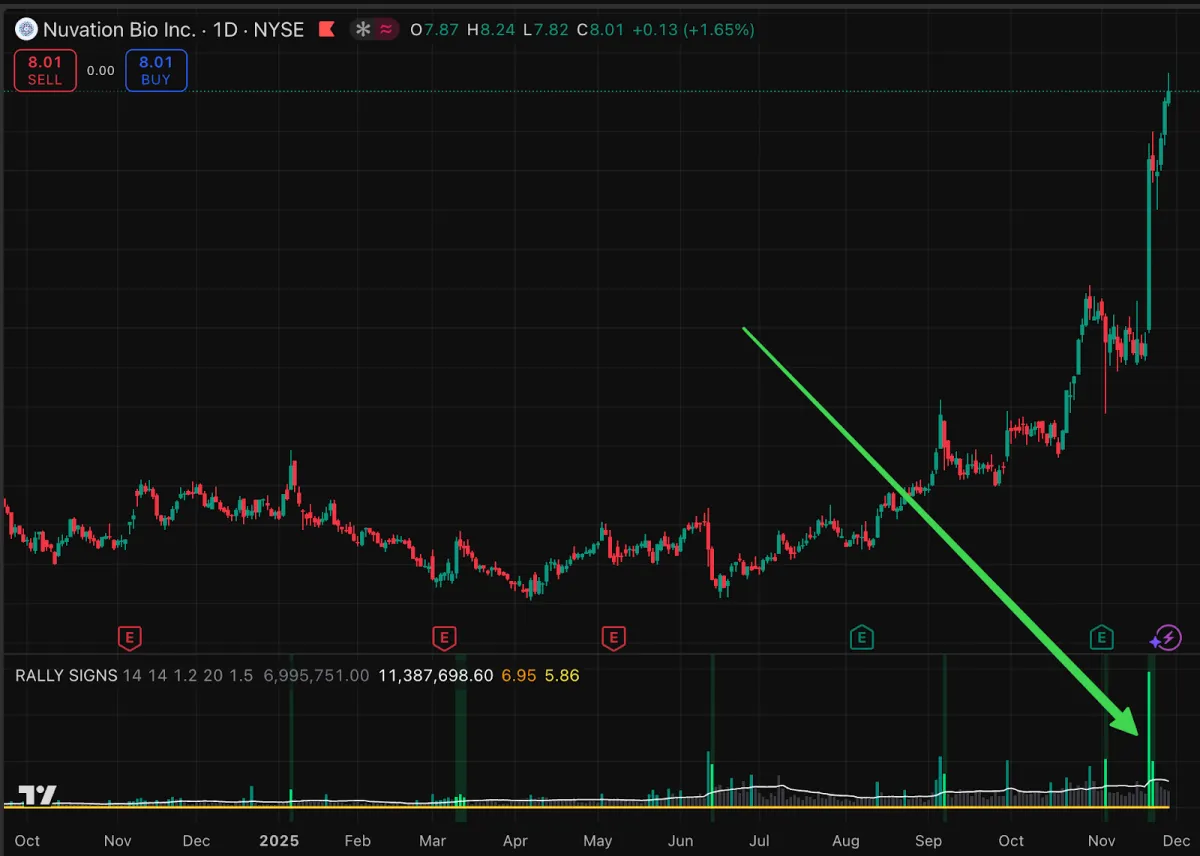Click the 11,387,698.60 indicator value
1200x856 pixels.
point(436,676)
